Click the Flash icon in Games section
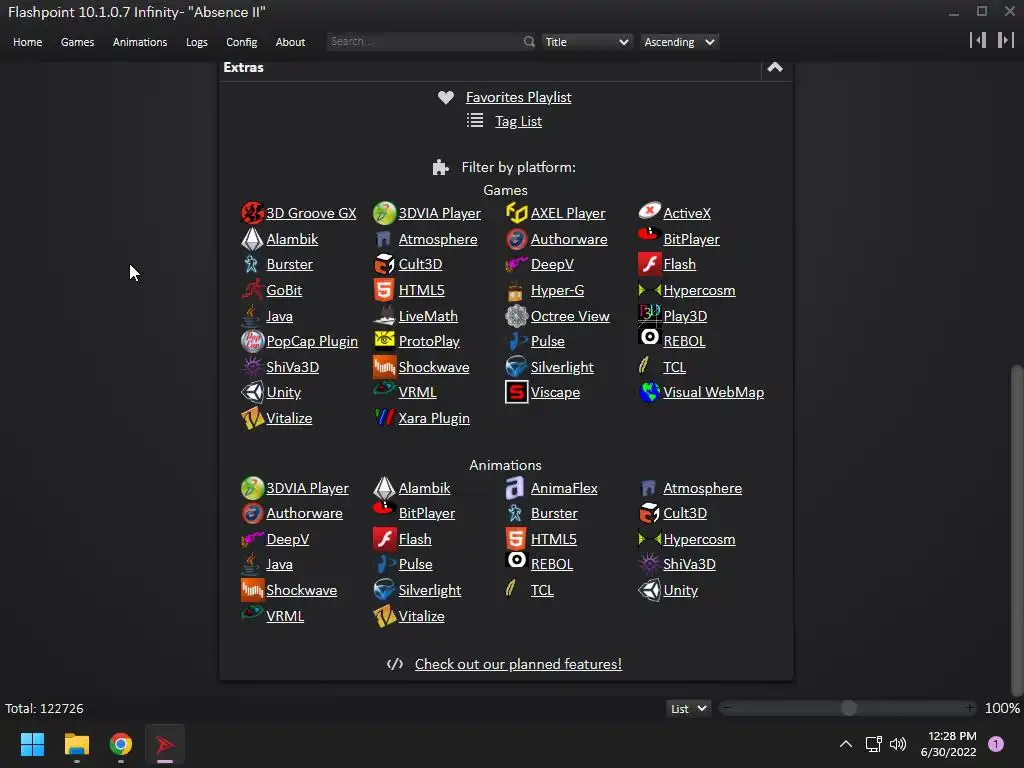1024x768 pixels. [649, 264]
